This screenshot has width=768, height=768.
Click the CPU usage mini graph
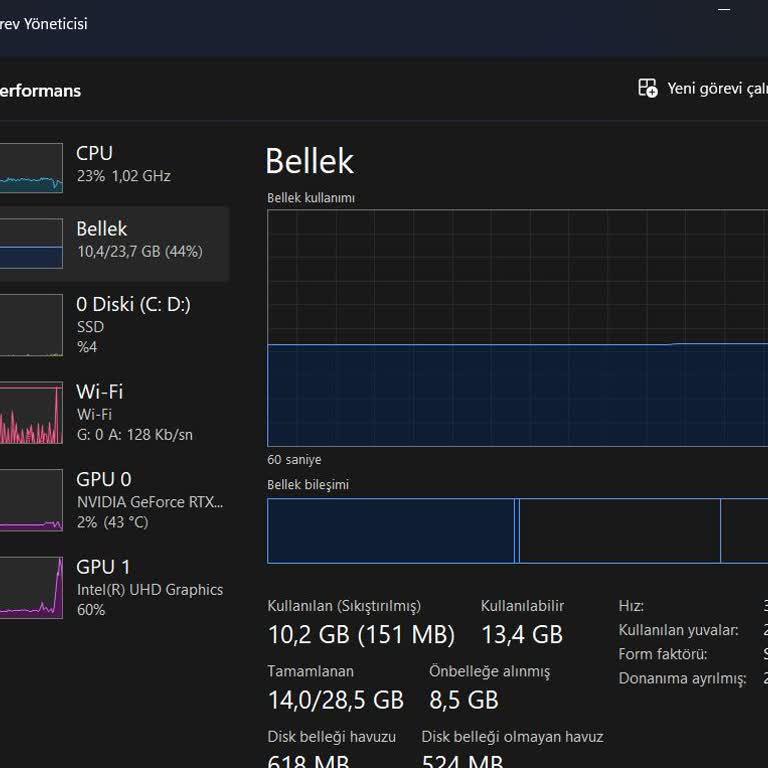(x=31, y=168)
